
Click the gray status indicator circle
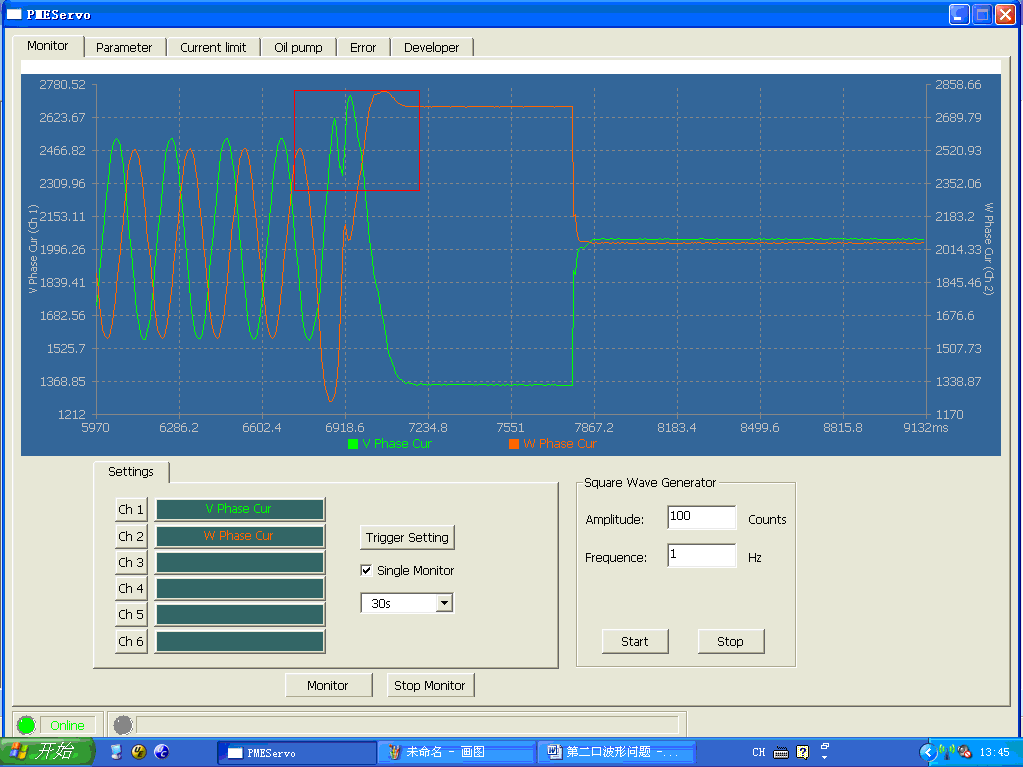pos(122,725)
